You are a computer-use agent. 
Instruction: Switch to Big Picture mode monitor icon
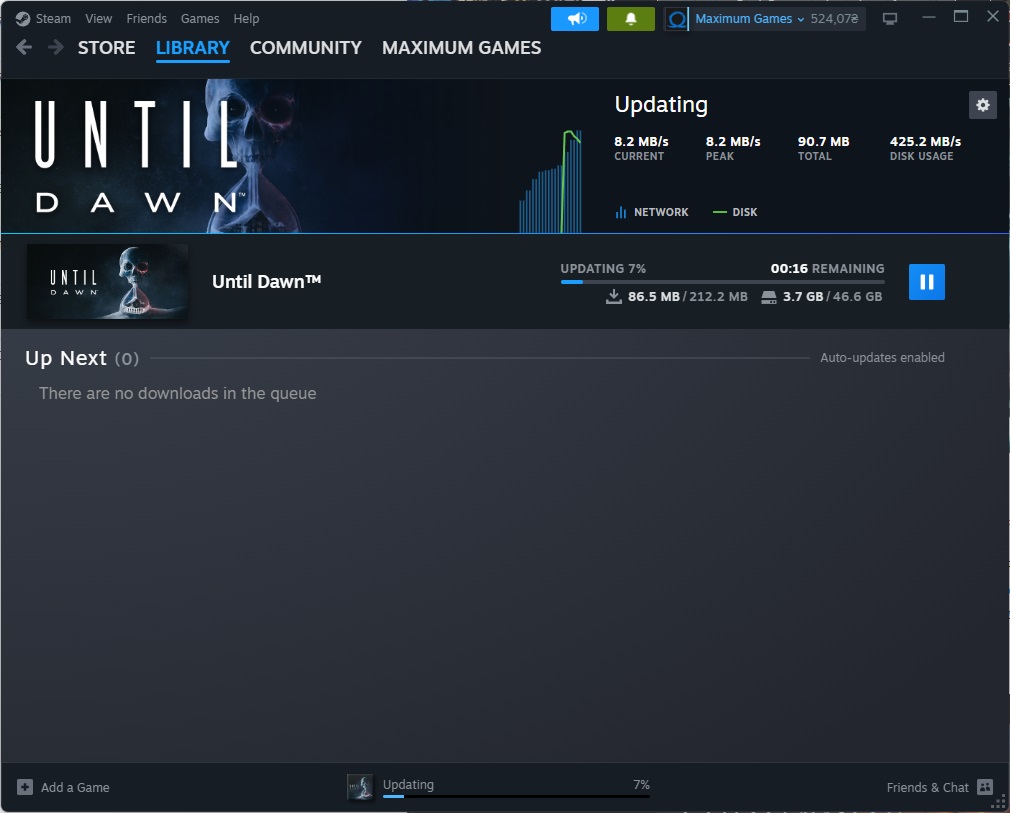coord(890,19)
